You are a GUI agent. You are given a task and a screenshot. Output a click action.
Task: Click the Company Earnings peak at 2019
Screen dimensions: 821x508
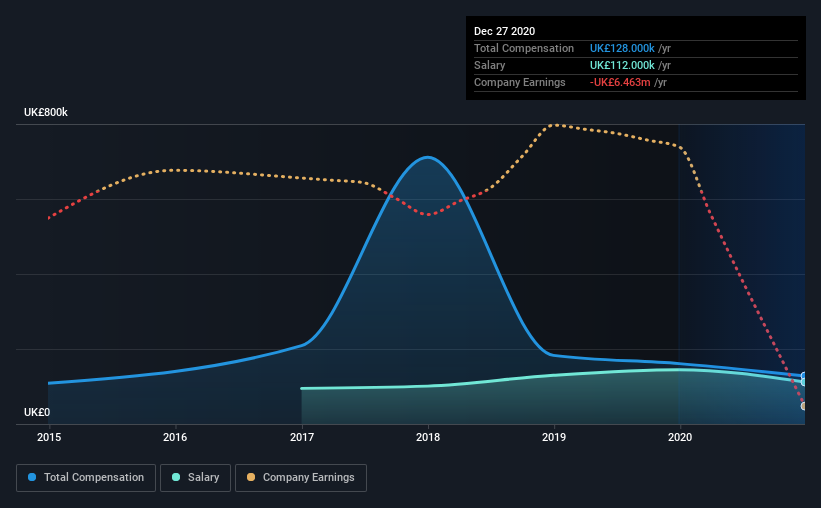click(555, 125)
